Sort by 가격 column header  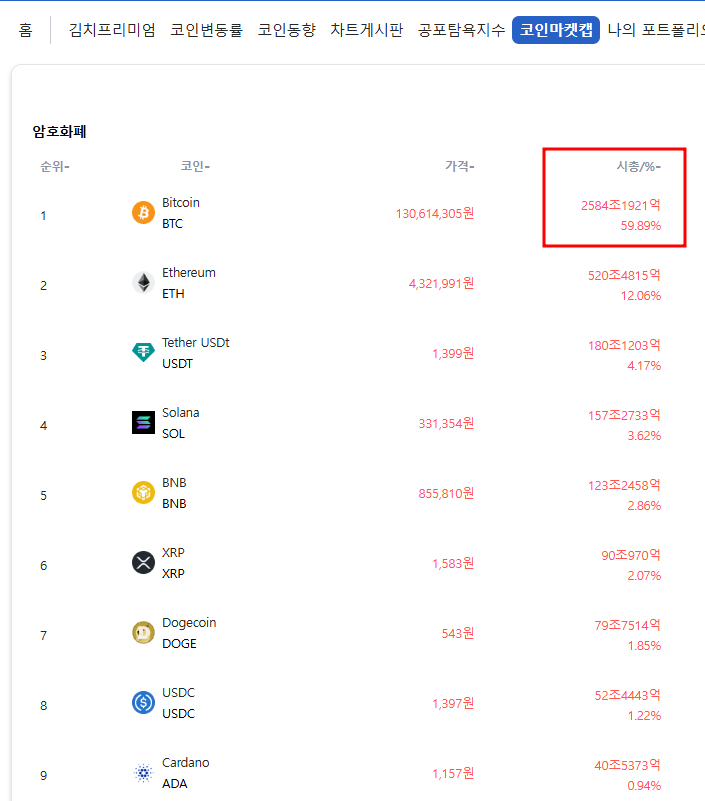[x=459, y=166]
